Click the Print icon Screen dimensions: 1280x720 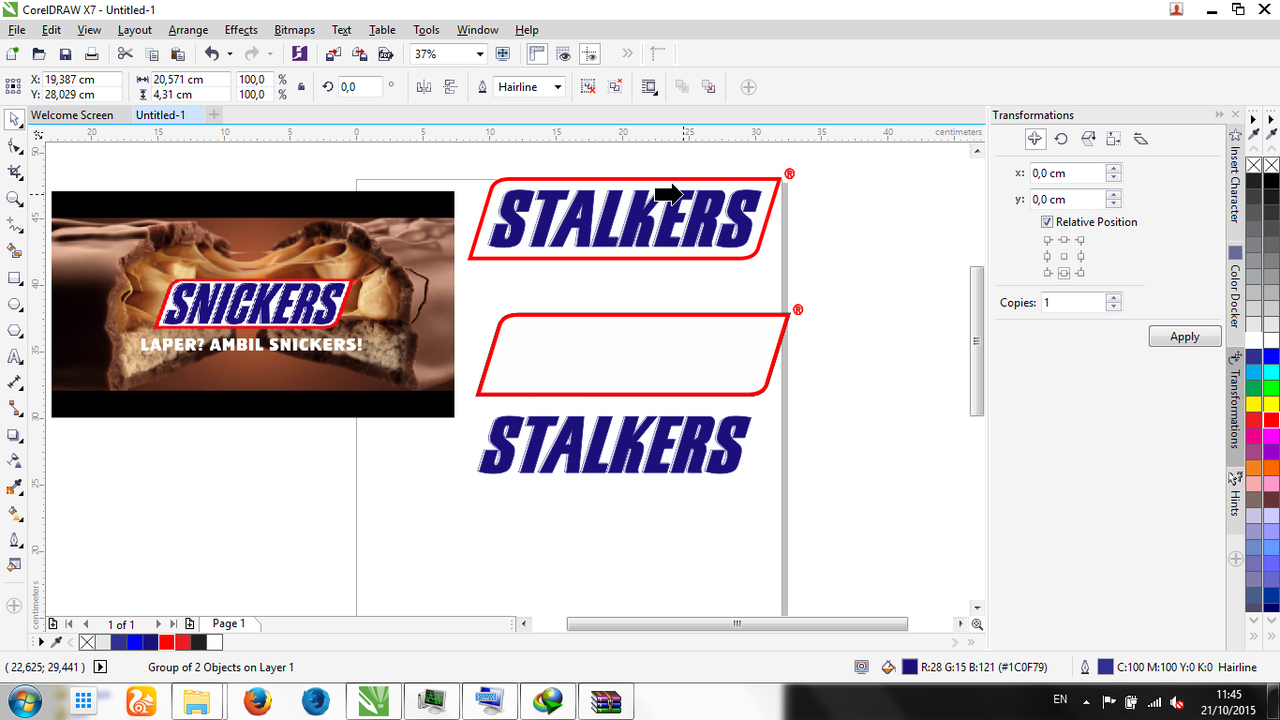pyautogui.click(x=91, y=54)
